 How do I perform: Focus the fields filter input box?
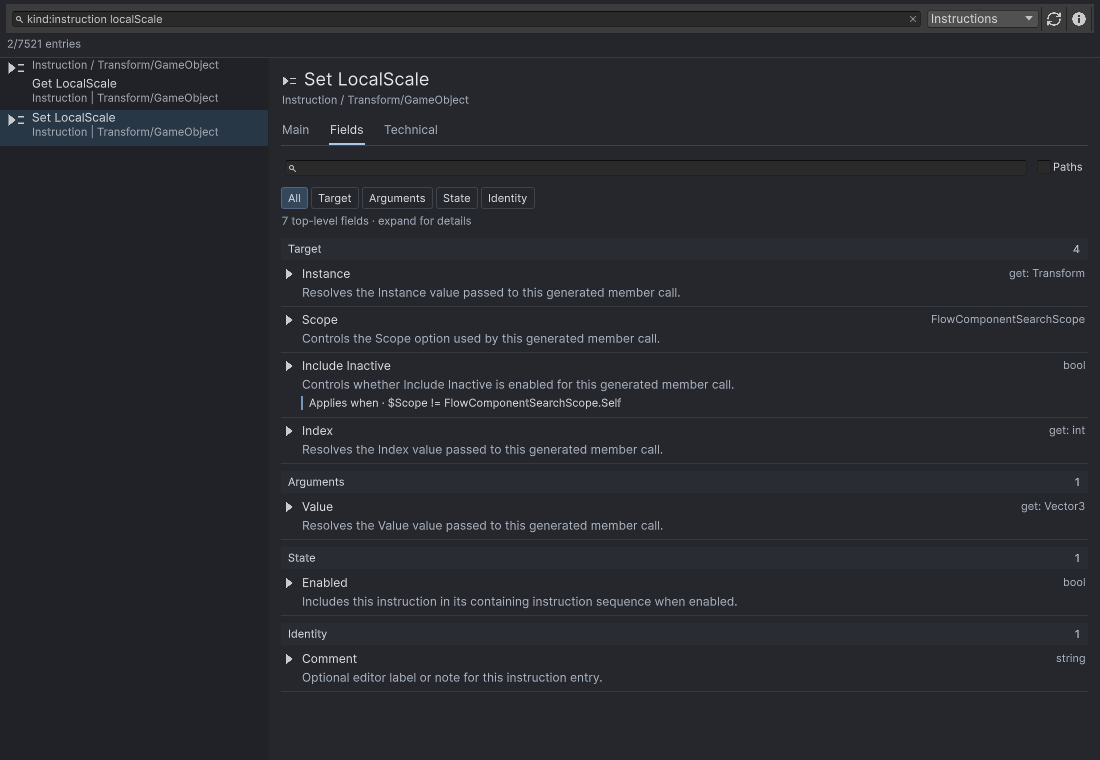[655, 168]
